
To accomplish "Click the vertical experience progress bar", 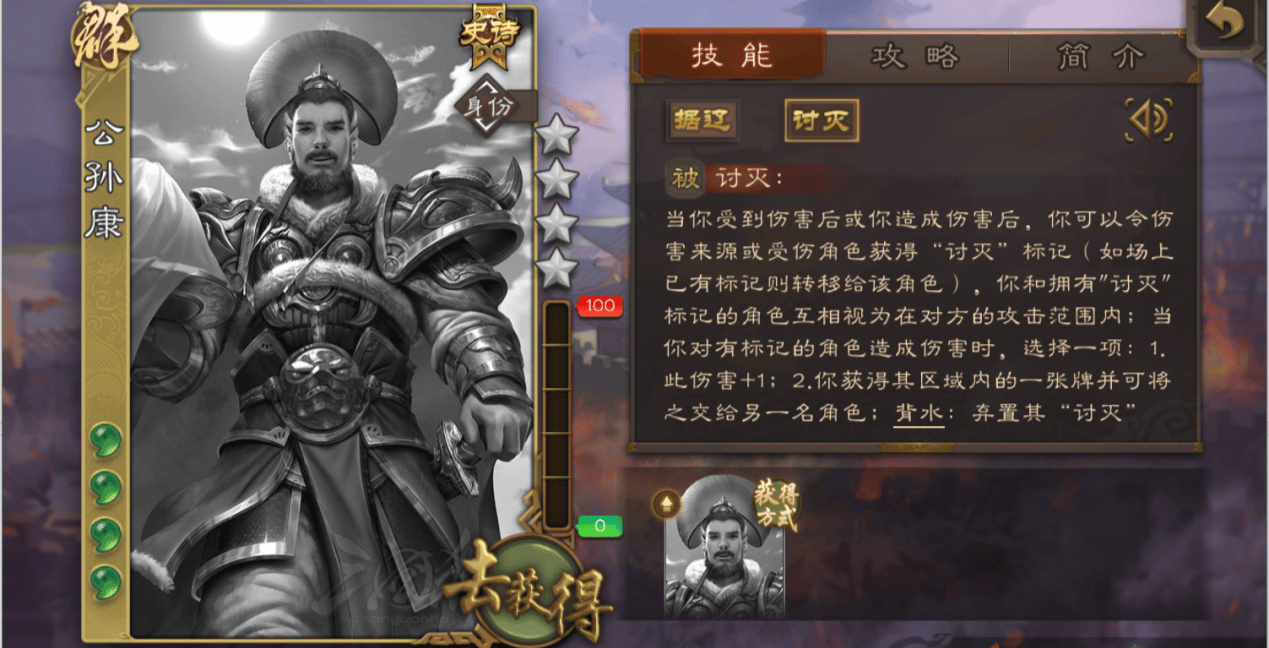I will (557, 414).
